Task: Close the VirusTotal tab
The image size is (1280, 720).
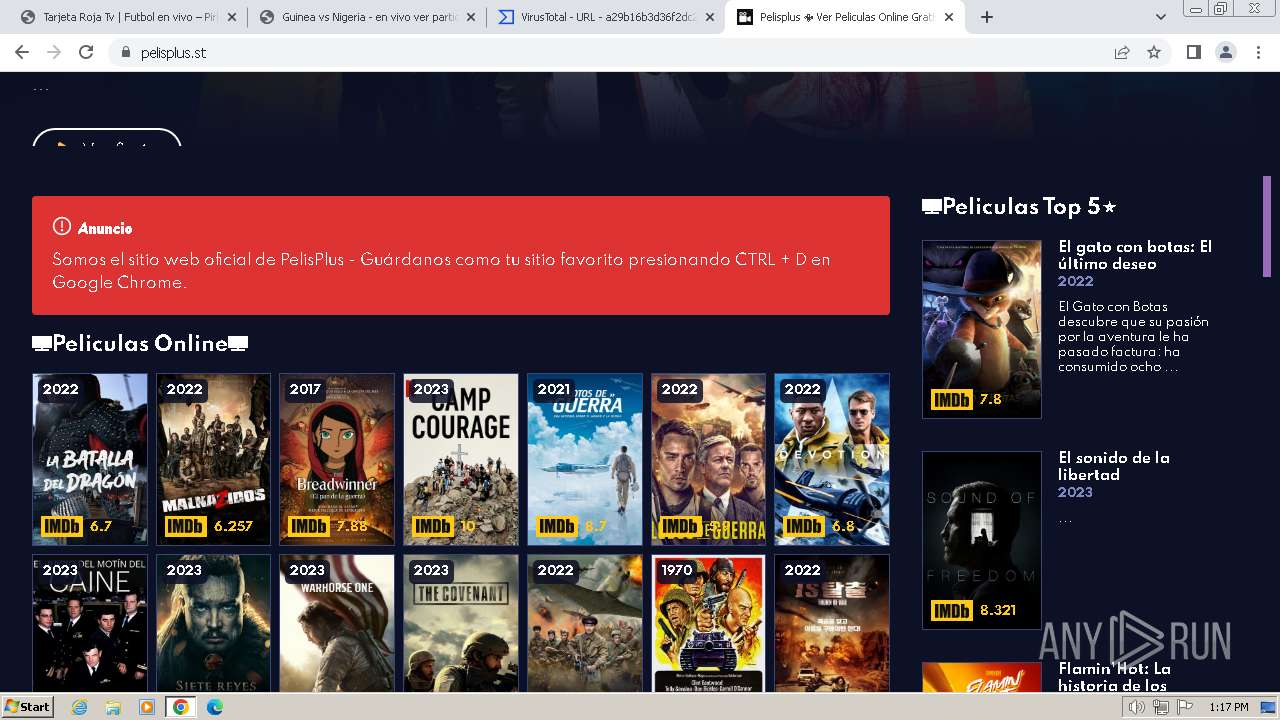Action: (x=710, y=17)
